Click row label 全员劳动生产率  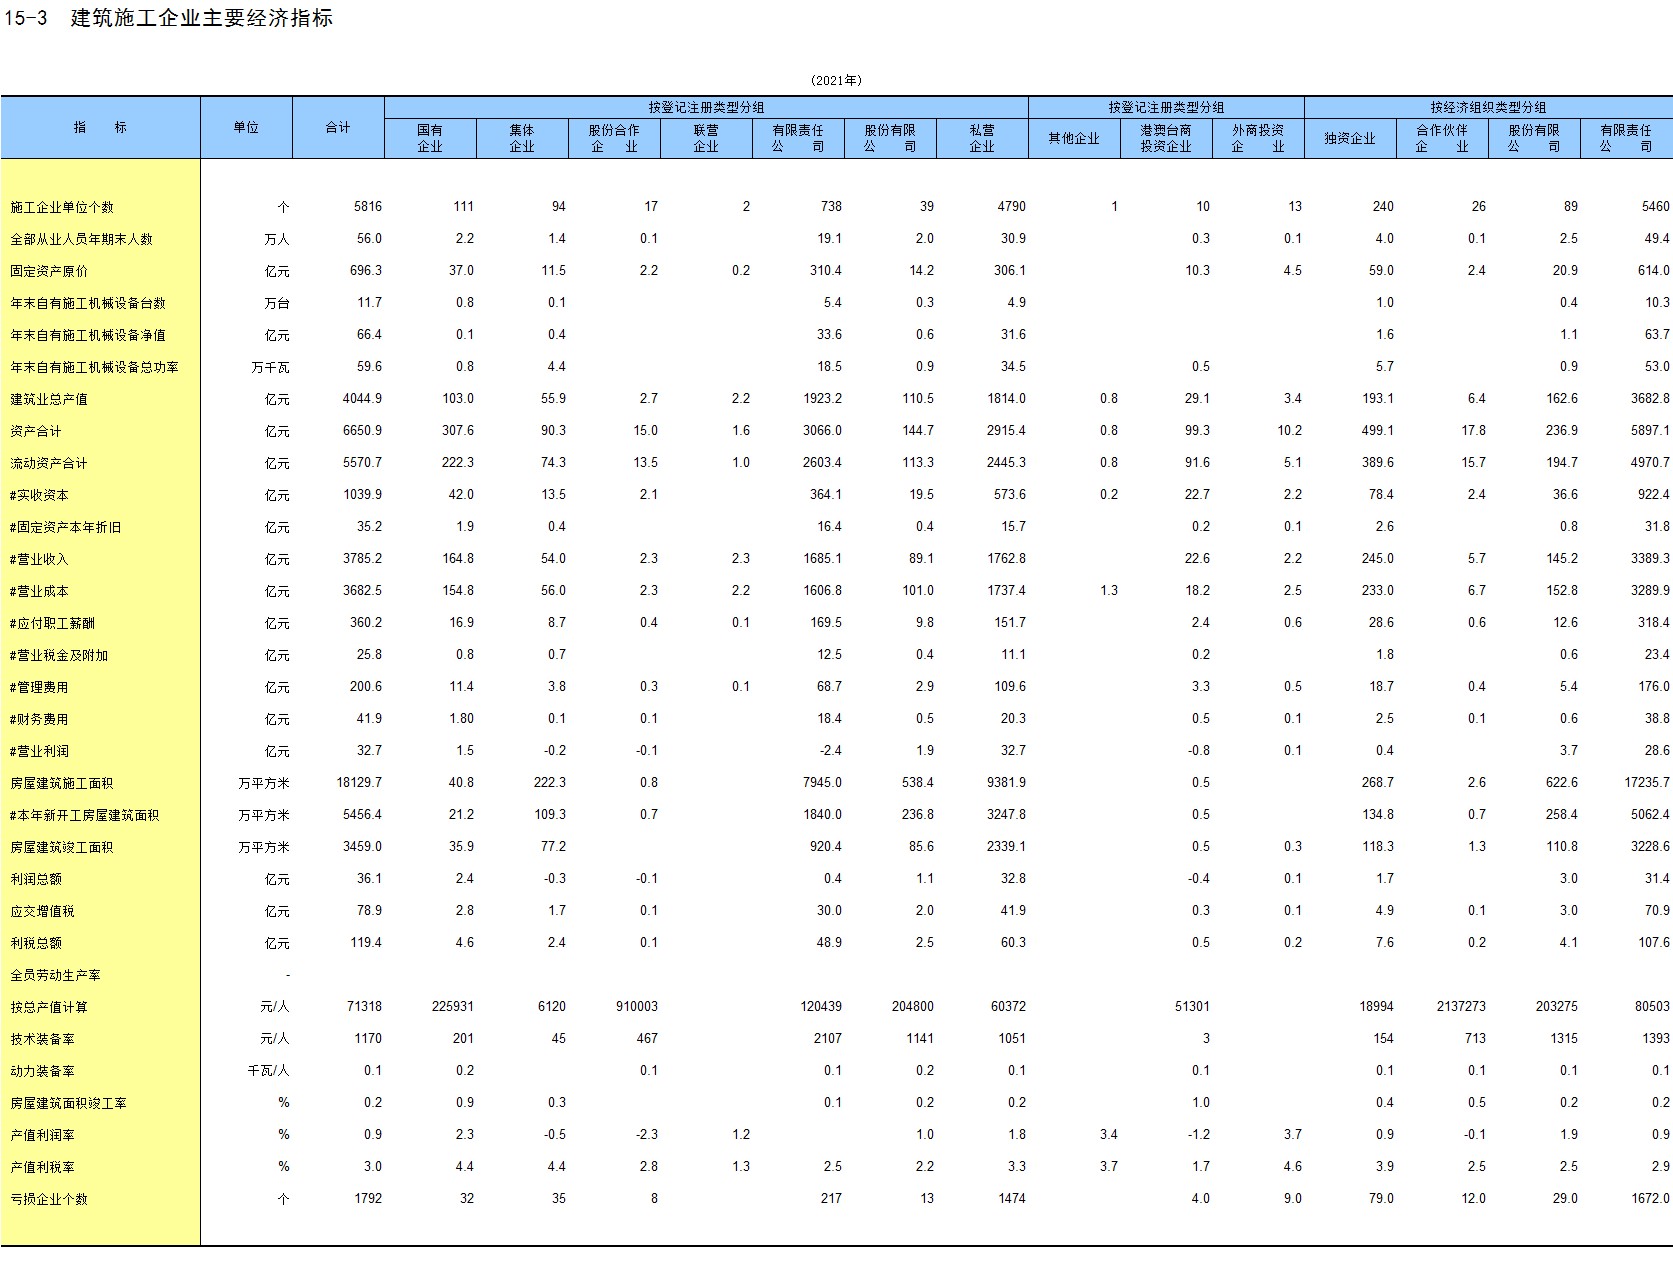point(55,975)
